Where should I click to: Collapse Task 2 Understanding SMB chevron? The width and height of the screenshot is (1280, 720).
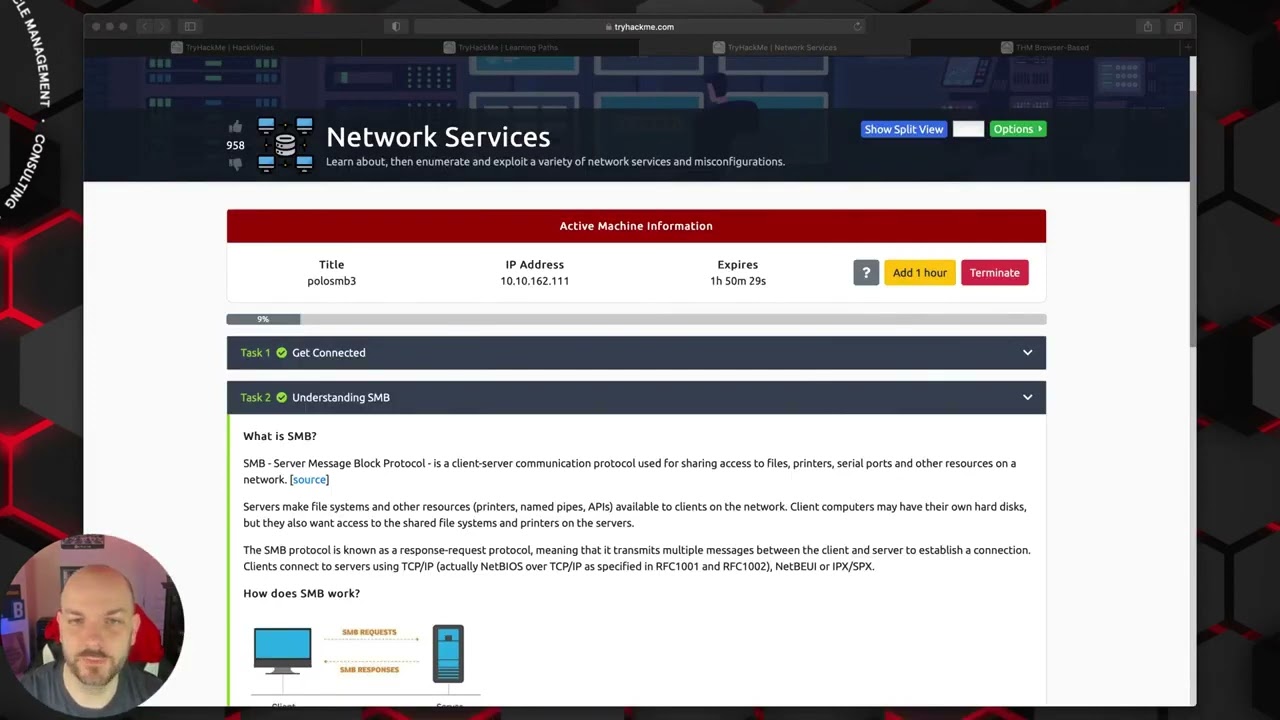coord(1027,397)
